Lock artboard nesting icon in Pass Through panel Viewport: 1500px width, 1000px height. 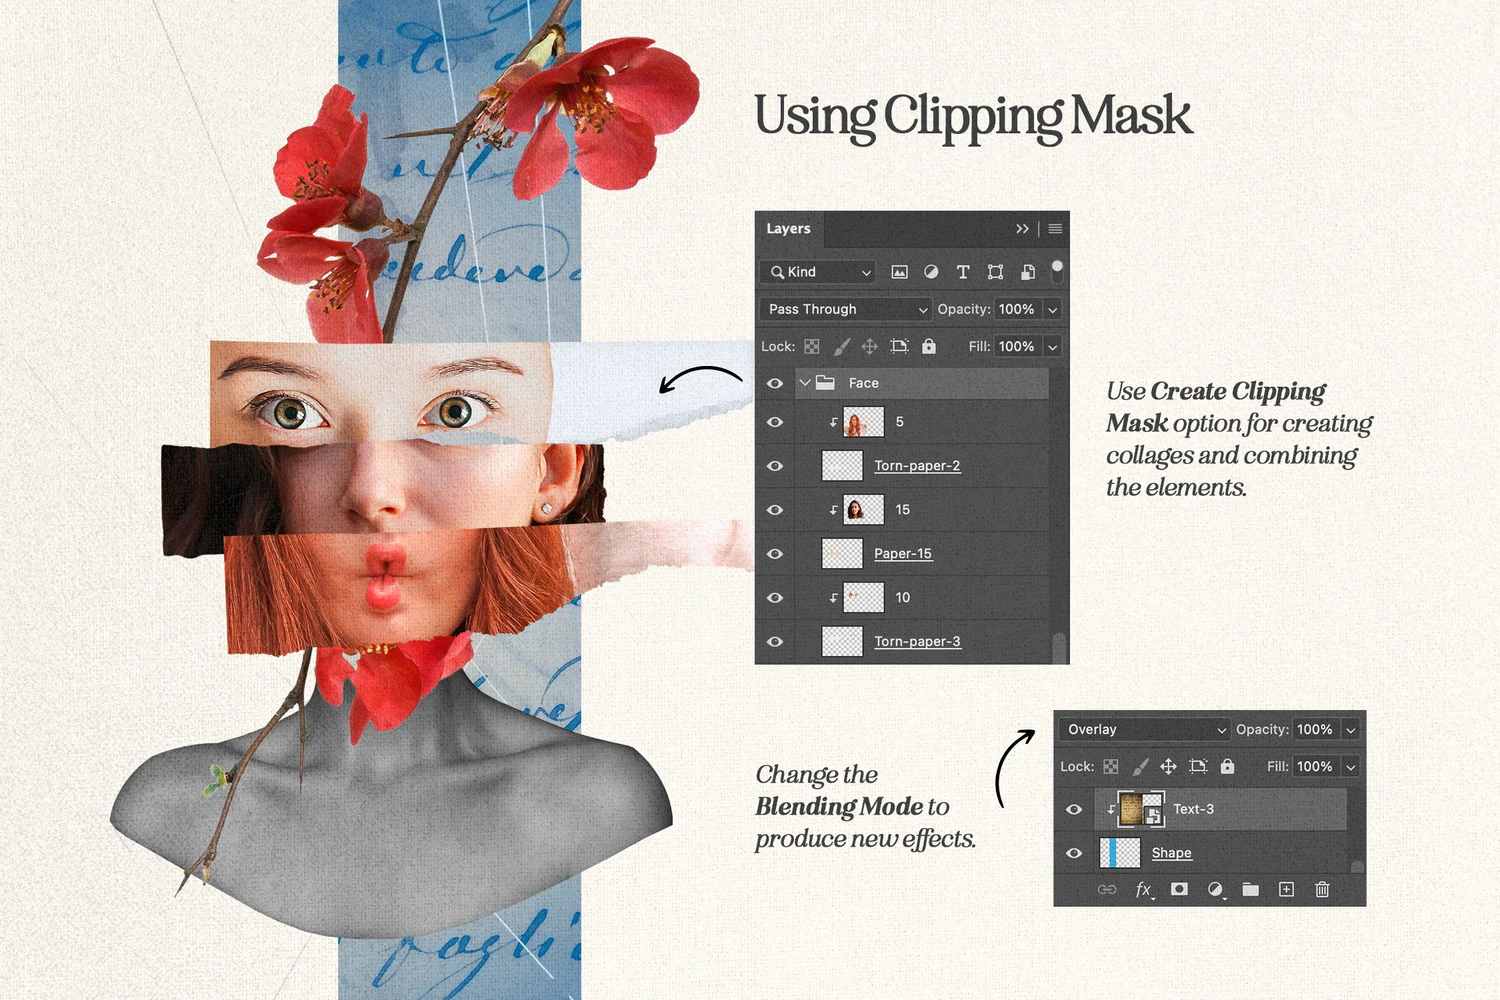click(x=899, y=346)
